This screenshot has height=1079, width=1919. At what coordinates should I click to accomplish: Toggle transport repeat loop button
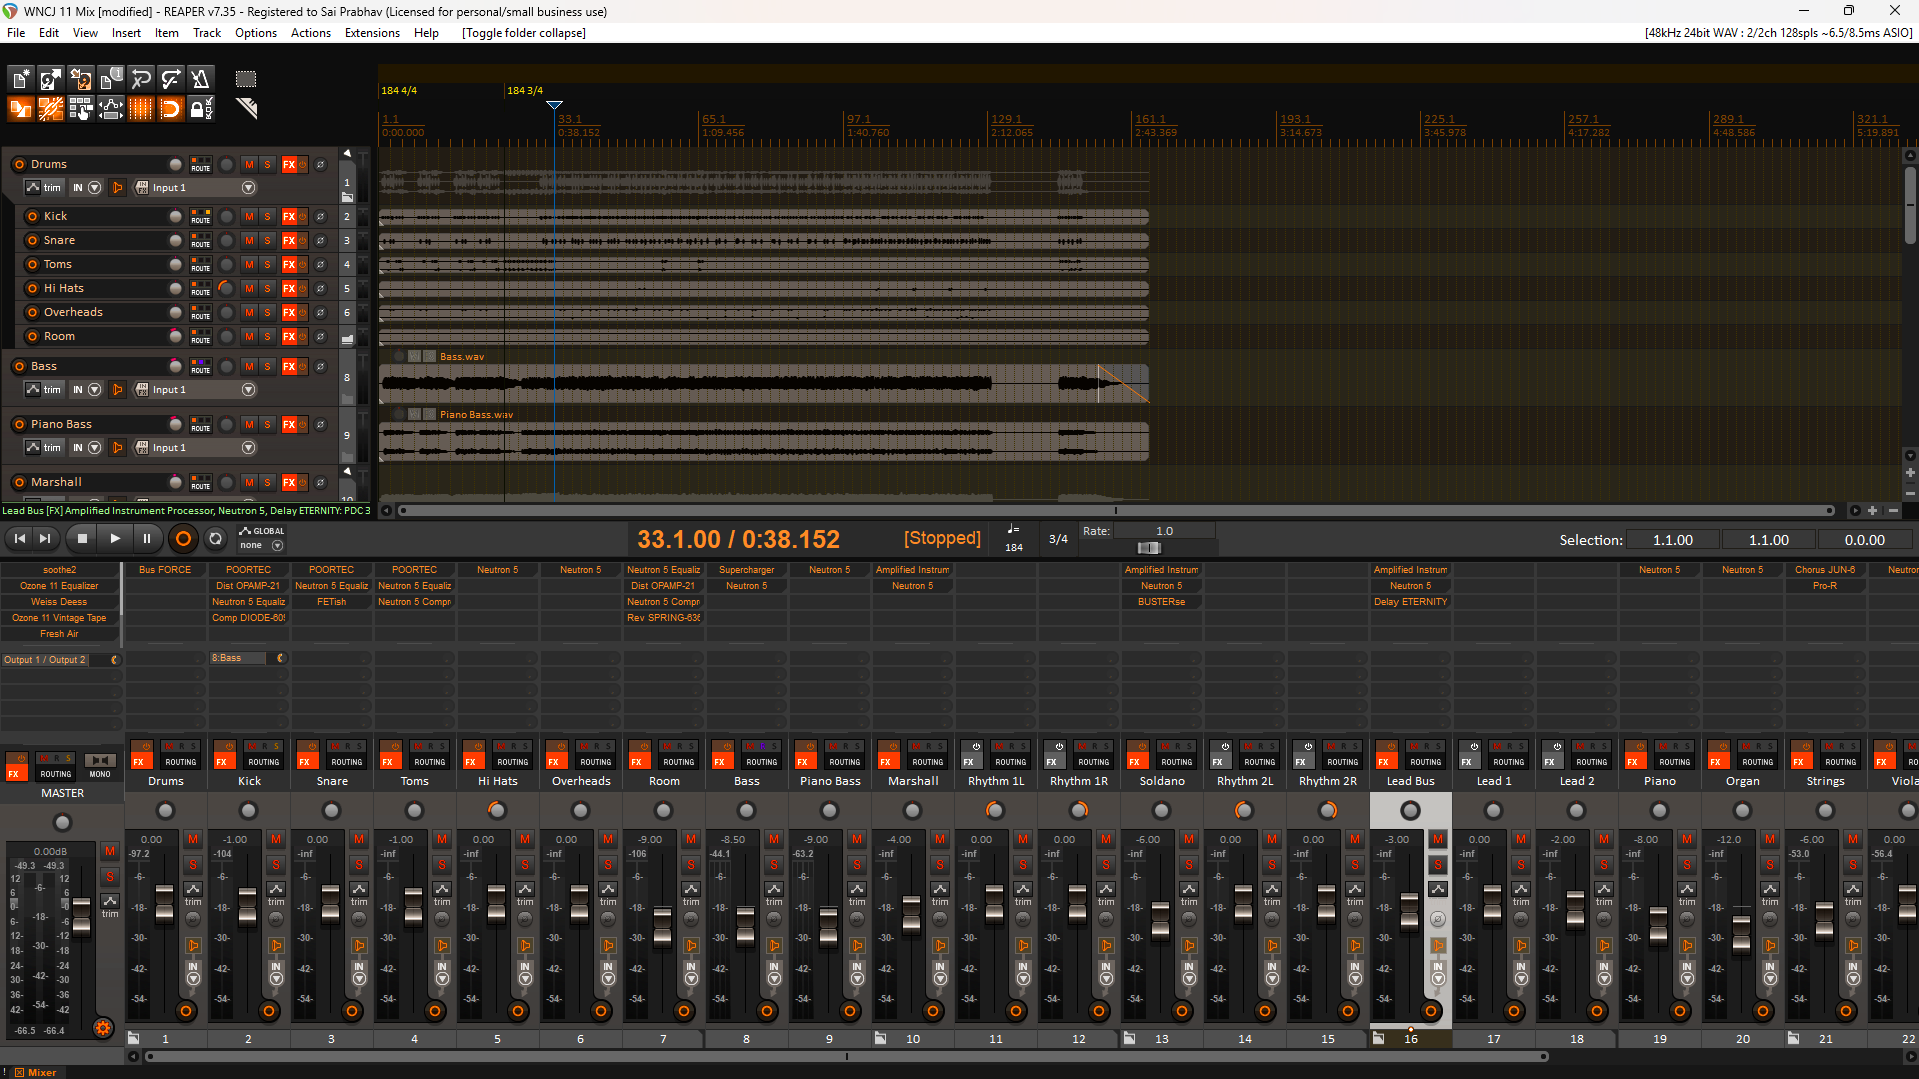[215, 539]
